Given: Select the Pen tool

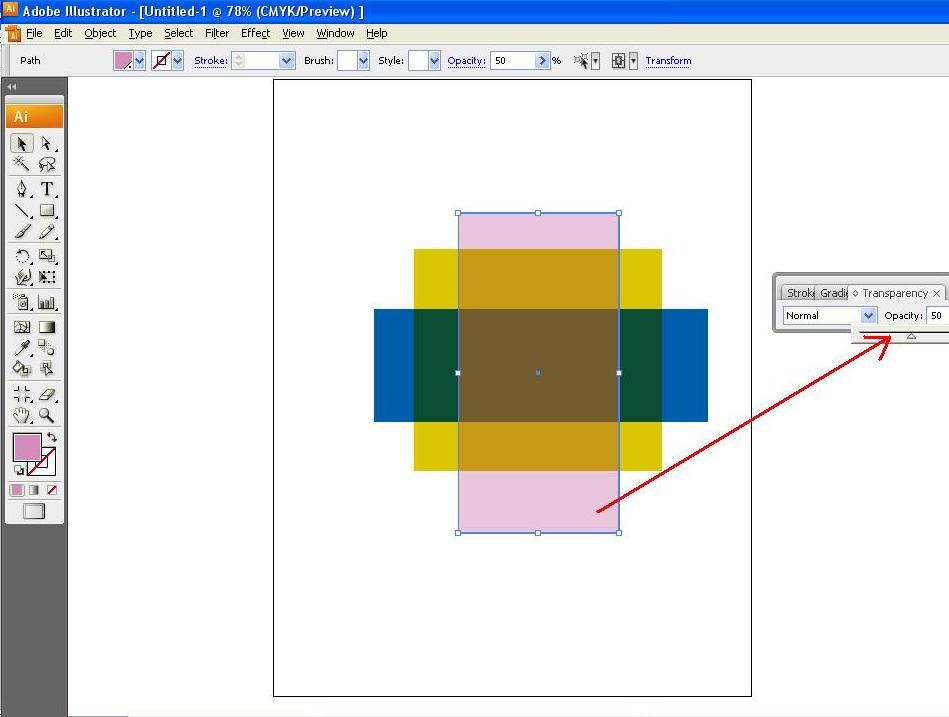Looking at the screenshot, I should pos(23,189).
